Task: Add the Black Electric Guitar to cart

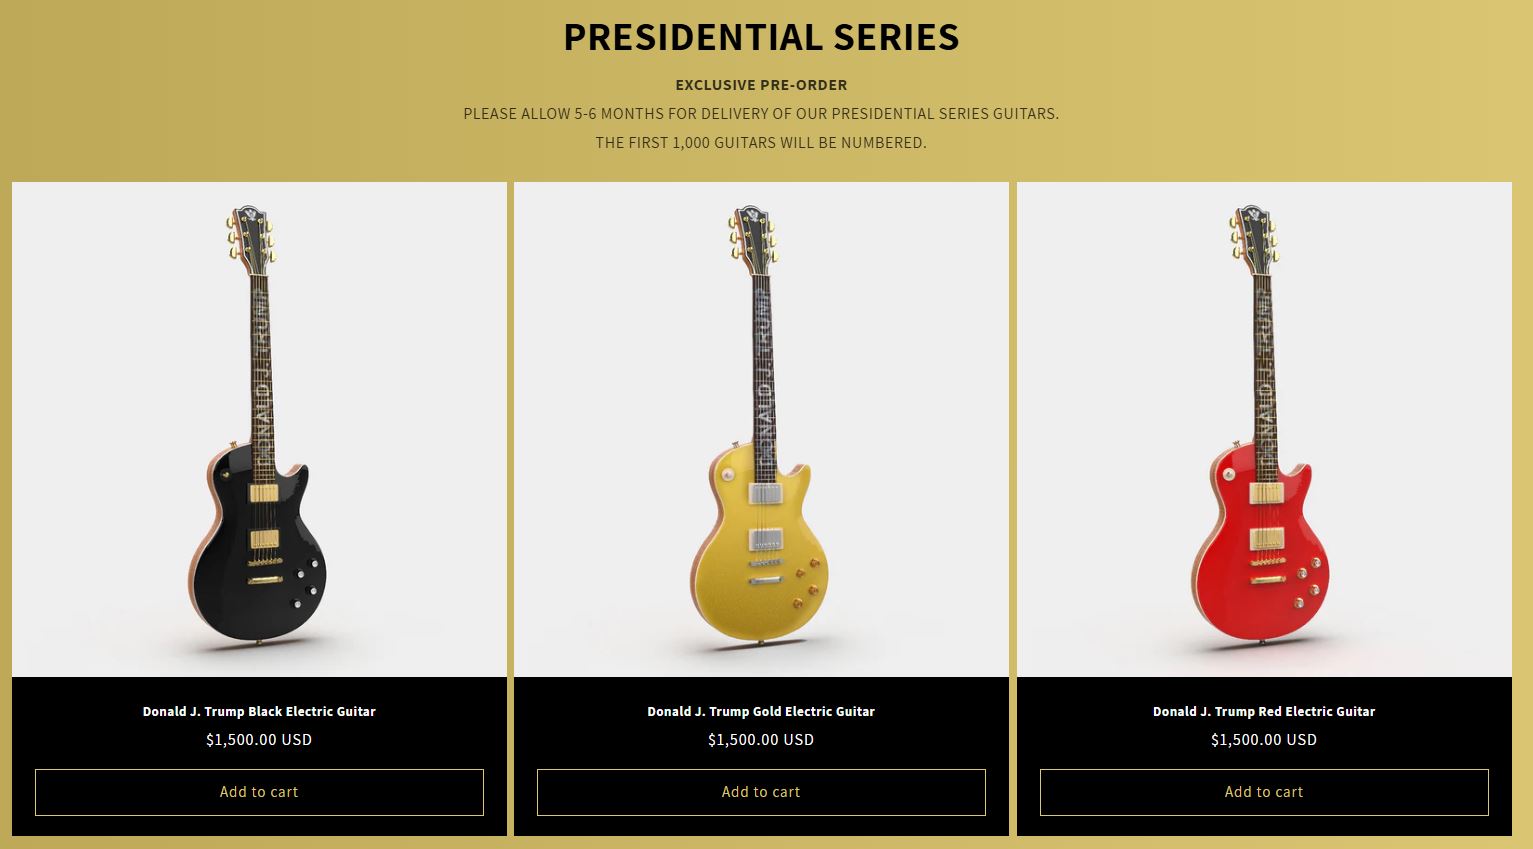Action: 259,792
